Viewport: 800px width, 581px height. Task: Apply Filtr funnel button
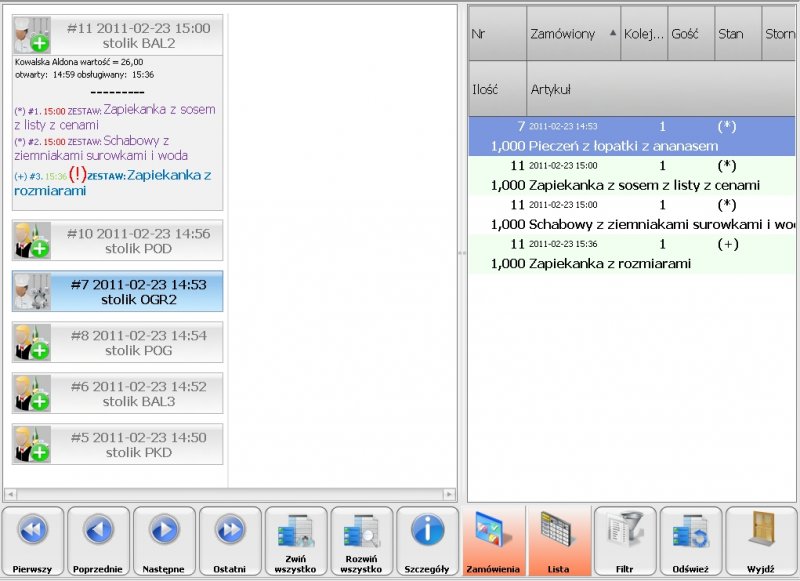click(625, 541)
